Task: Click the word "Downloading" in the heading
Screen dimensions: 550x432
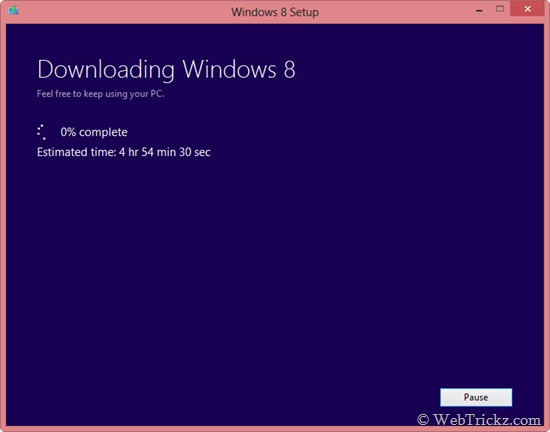Action: [106, 69]
